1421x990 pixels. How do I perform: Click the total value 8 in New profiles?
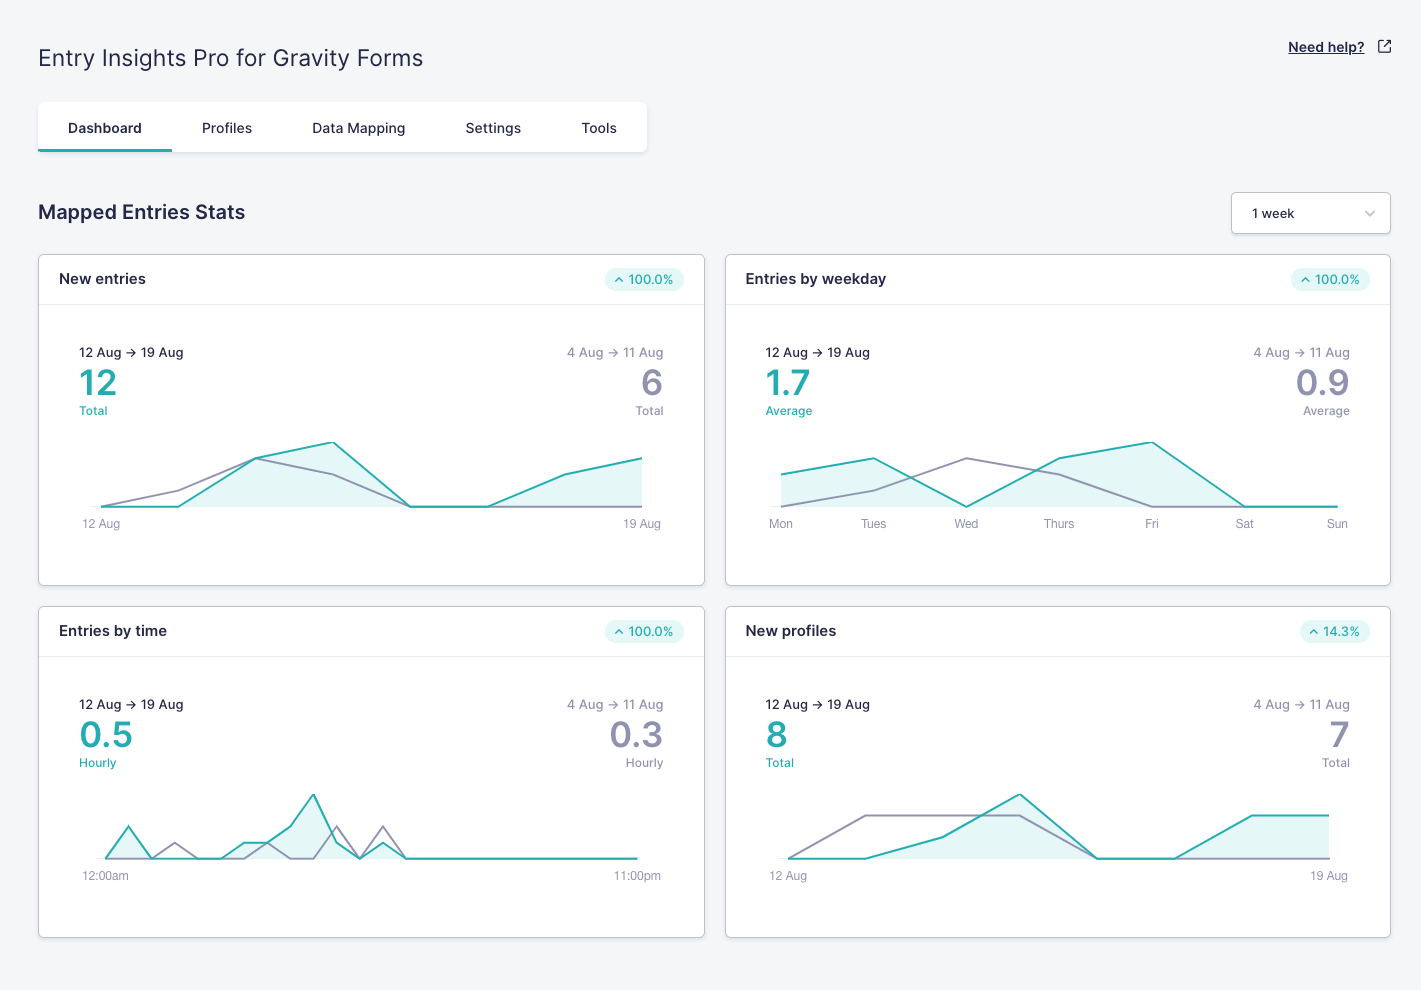[777, 735]
